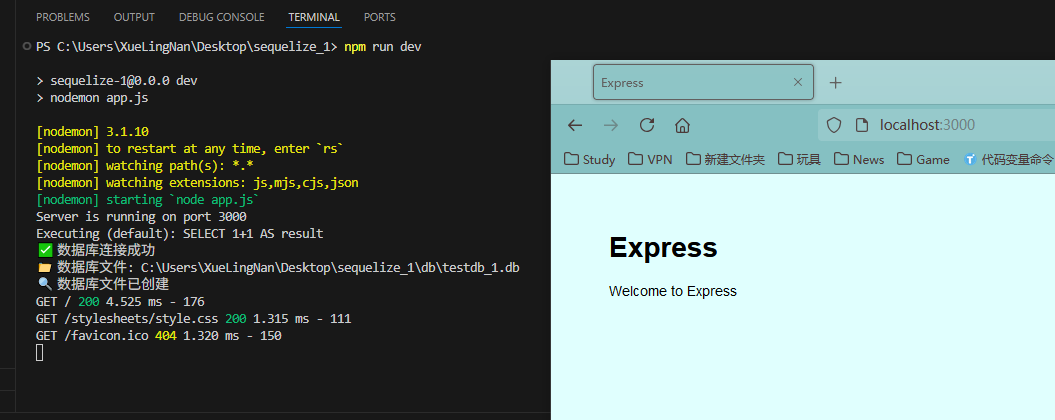Image resolution: width=1055 pixels, height=420 pixels.
Task: Click the 数据库文件已创建 message
Action: point(102,284)
